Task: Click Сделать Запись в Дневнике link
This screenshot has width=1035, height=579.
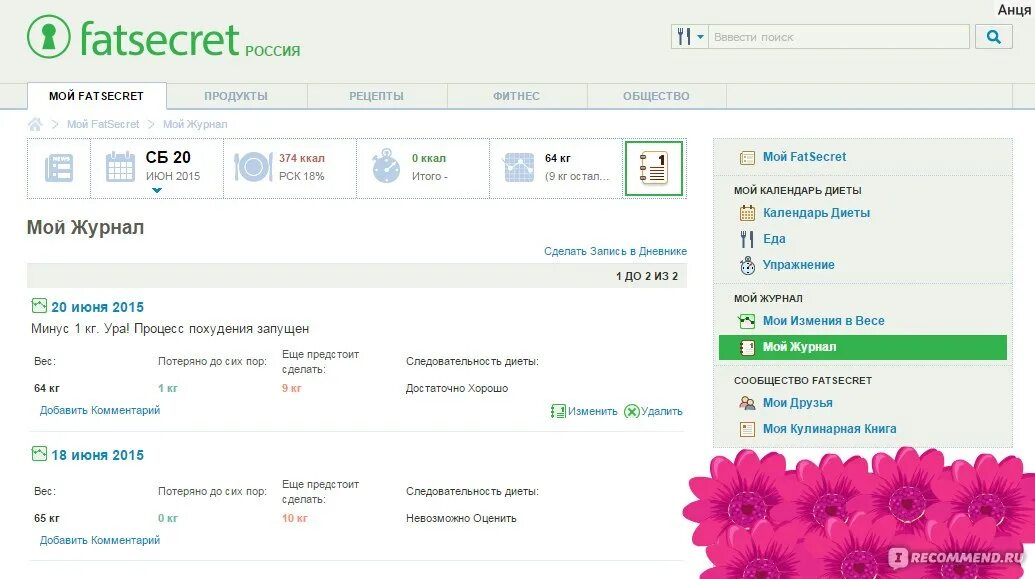Action: pos(615,251)
